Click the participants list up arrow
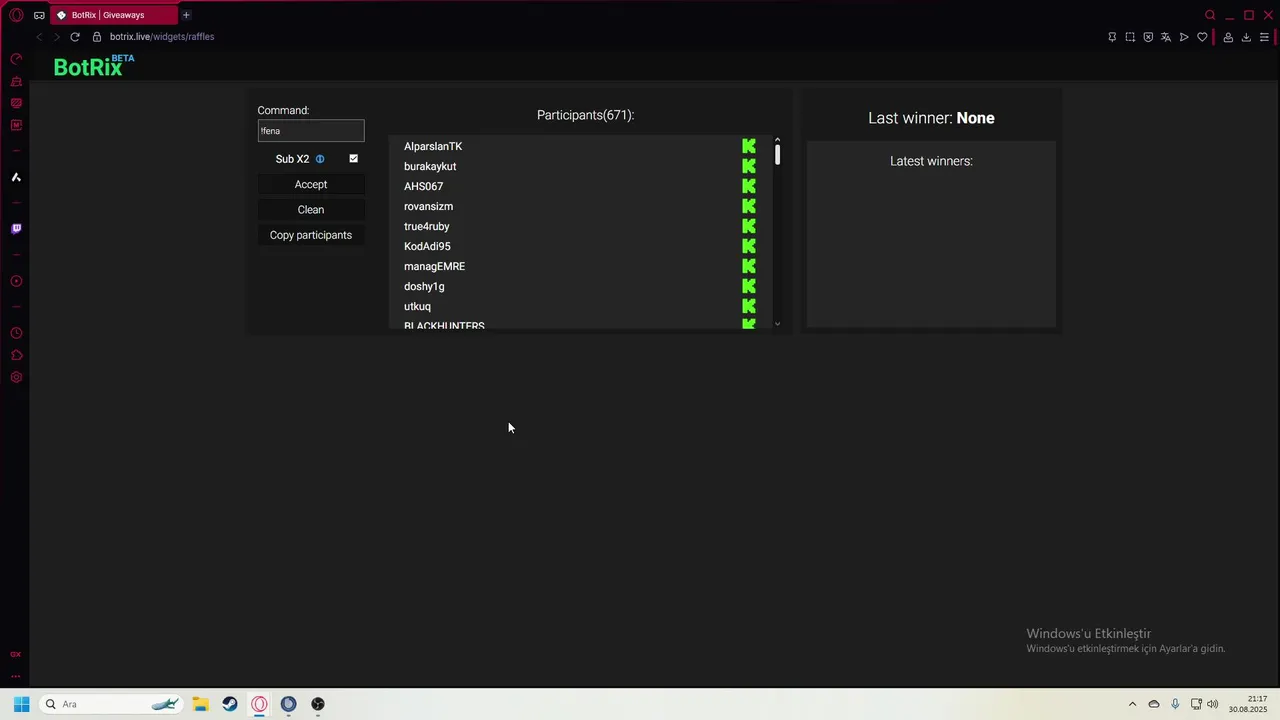 point(777,140)
